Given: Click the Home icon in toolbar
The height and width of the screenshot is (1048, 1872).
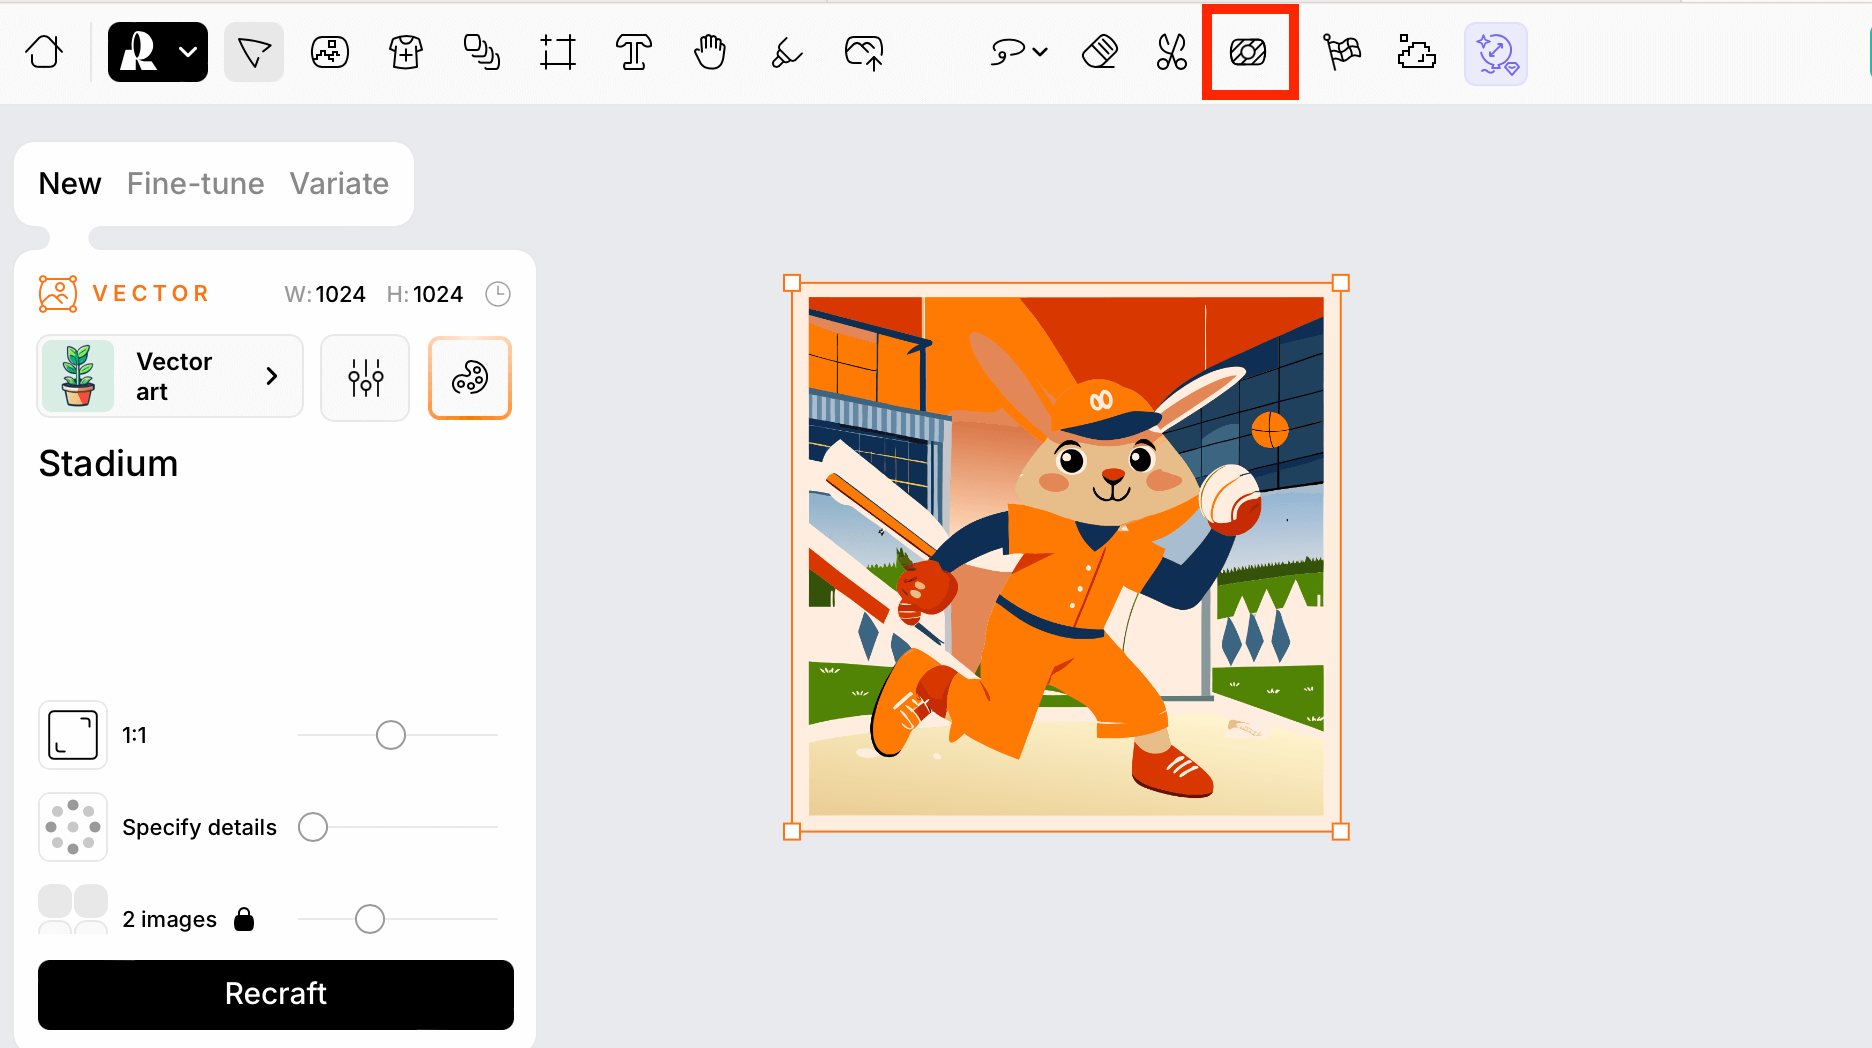Looking at the screenshot, I should coord(44,52).
